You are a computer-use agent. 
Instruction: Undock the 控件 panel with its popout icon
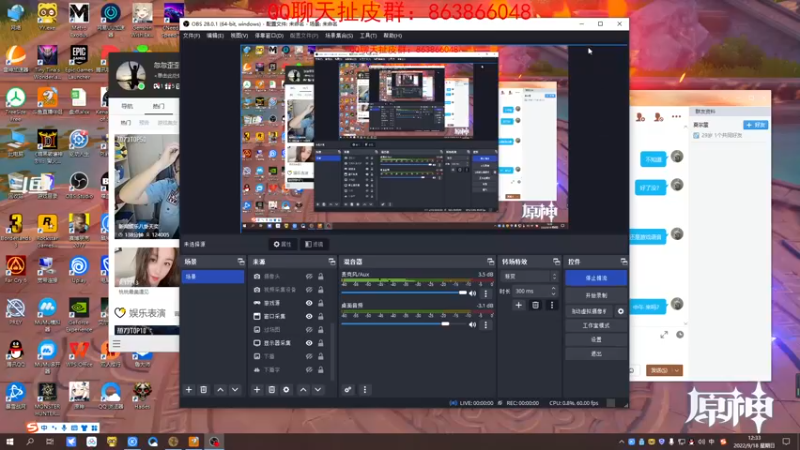[x=623, y=262]
